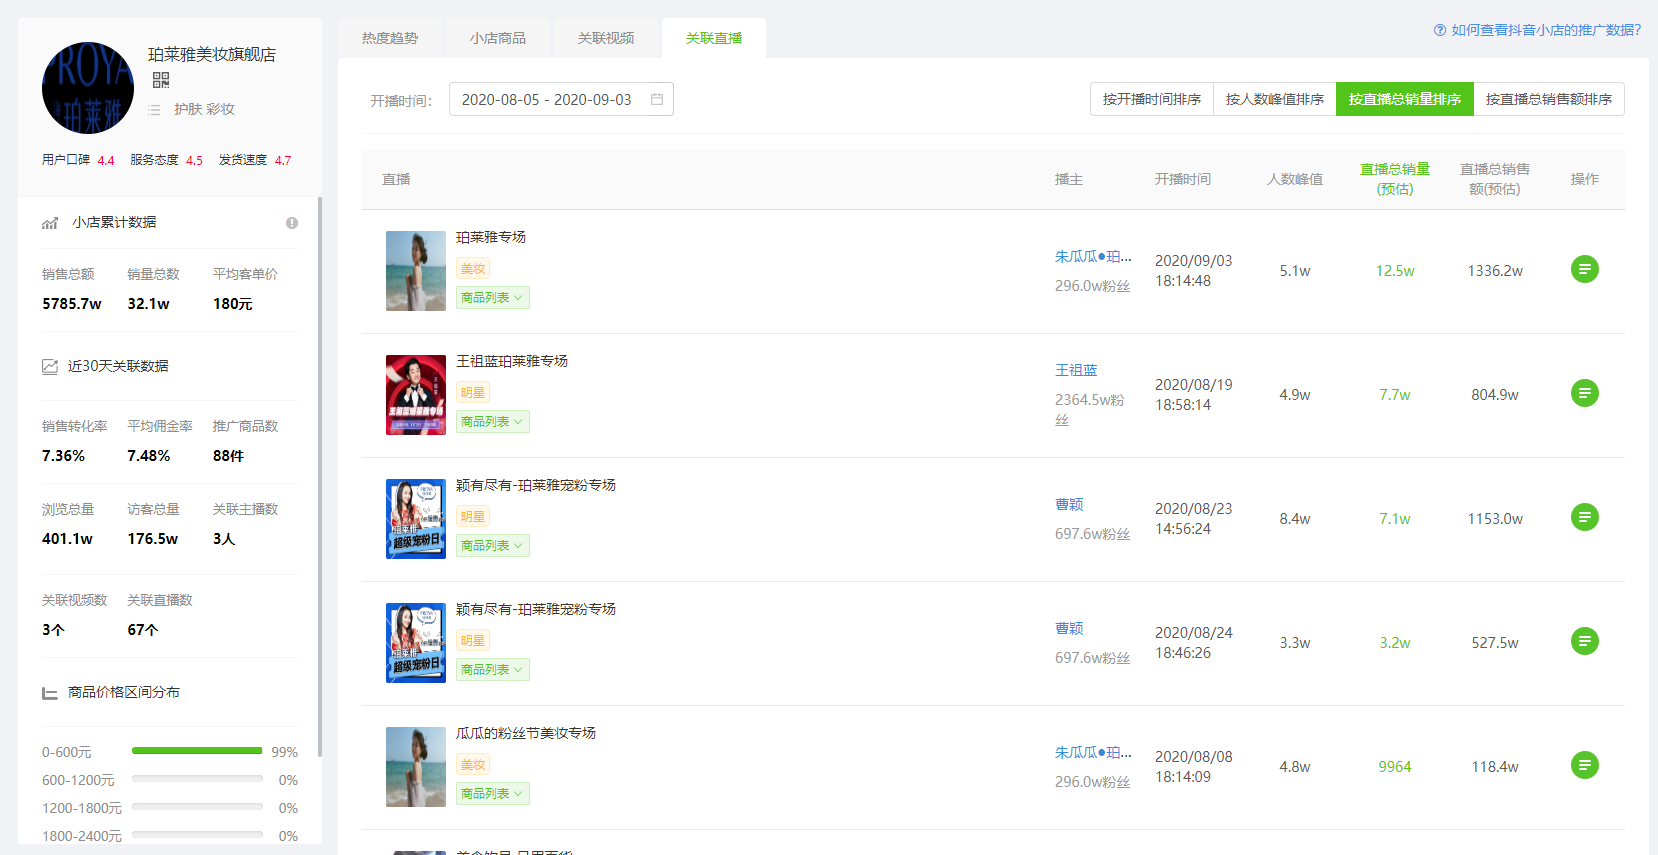Open the action icon for the 2020/08/23 livestream
Screen dimensions: 1658x855
coord(1584,517)
